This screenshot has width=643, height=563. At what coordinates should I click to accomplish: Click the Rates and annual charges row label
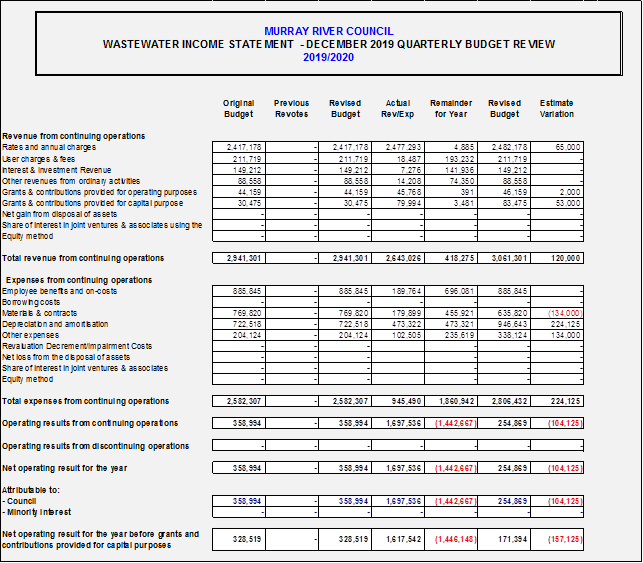coord(49,147)
